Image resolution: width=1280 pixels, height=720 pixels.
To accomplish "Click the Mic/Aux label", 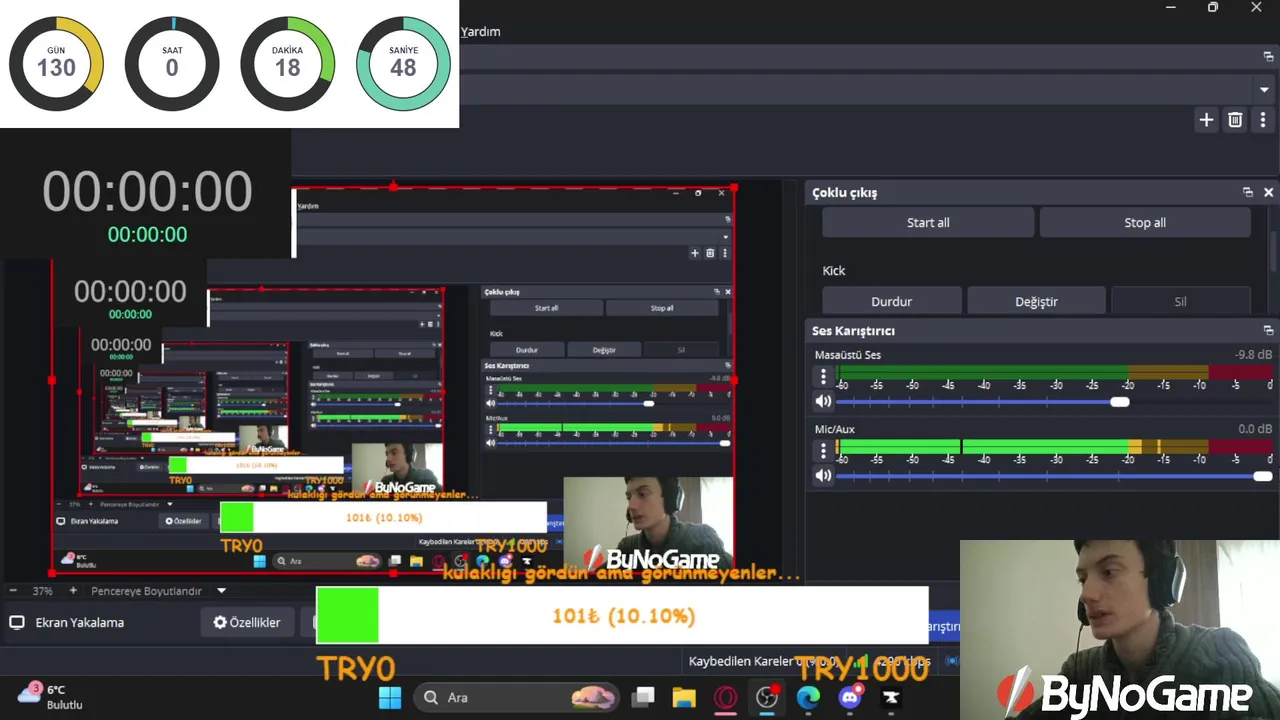I will point(835,429).
